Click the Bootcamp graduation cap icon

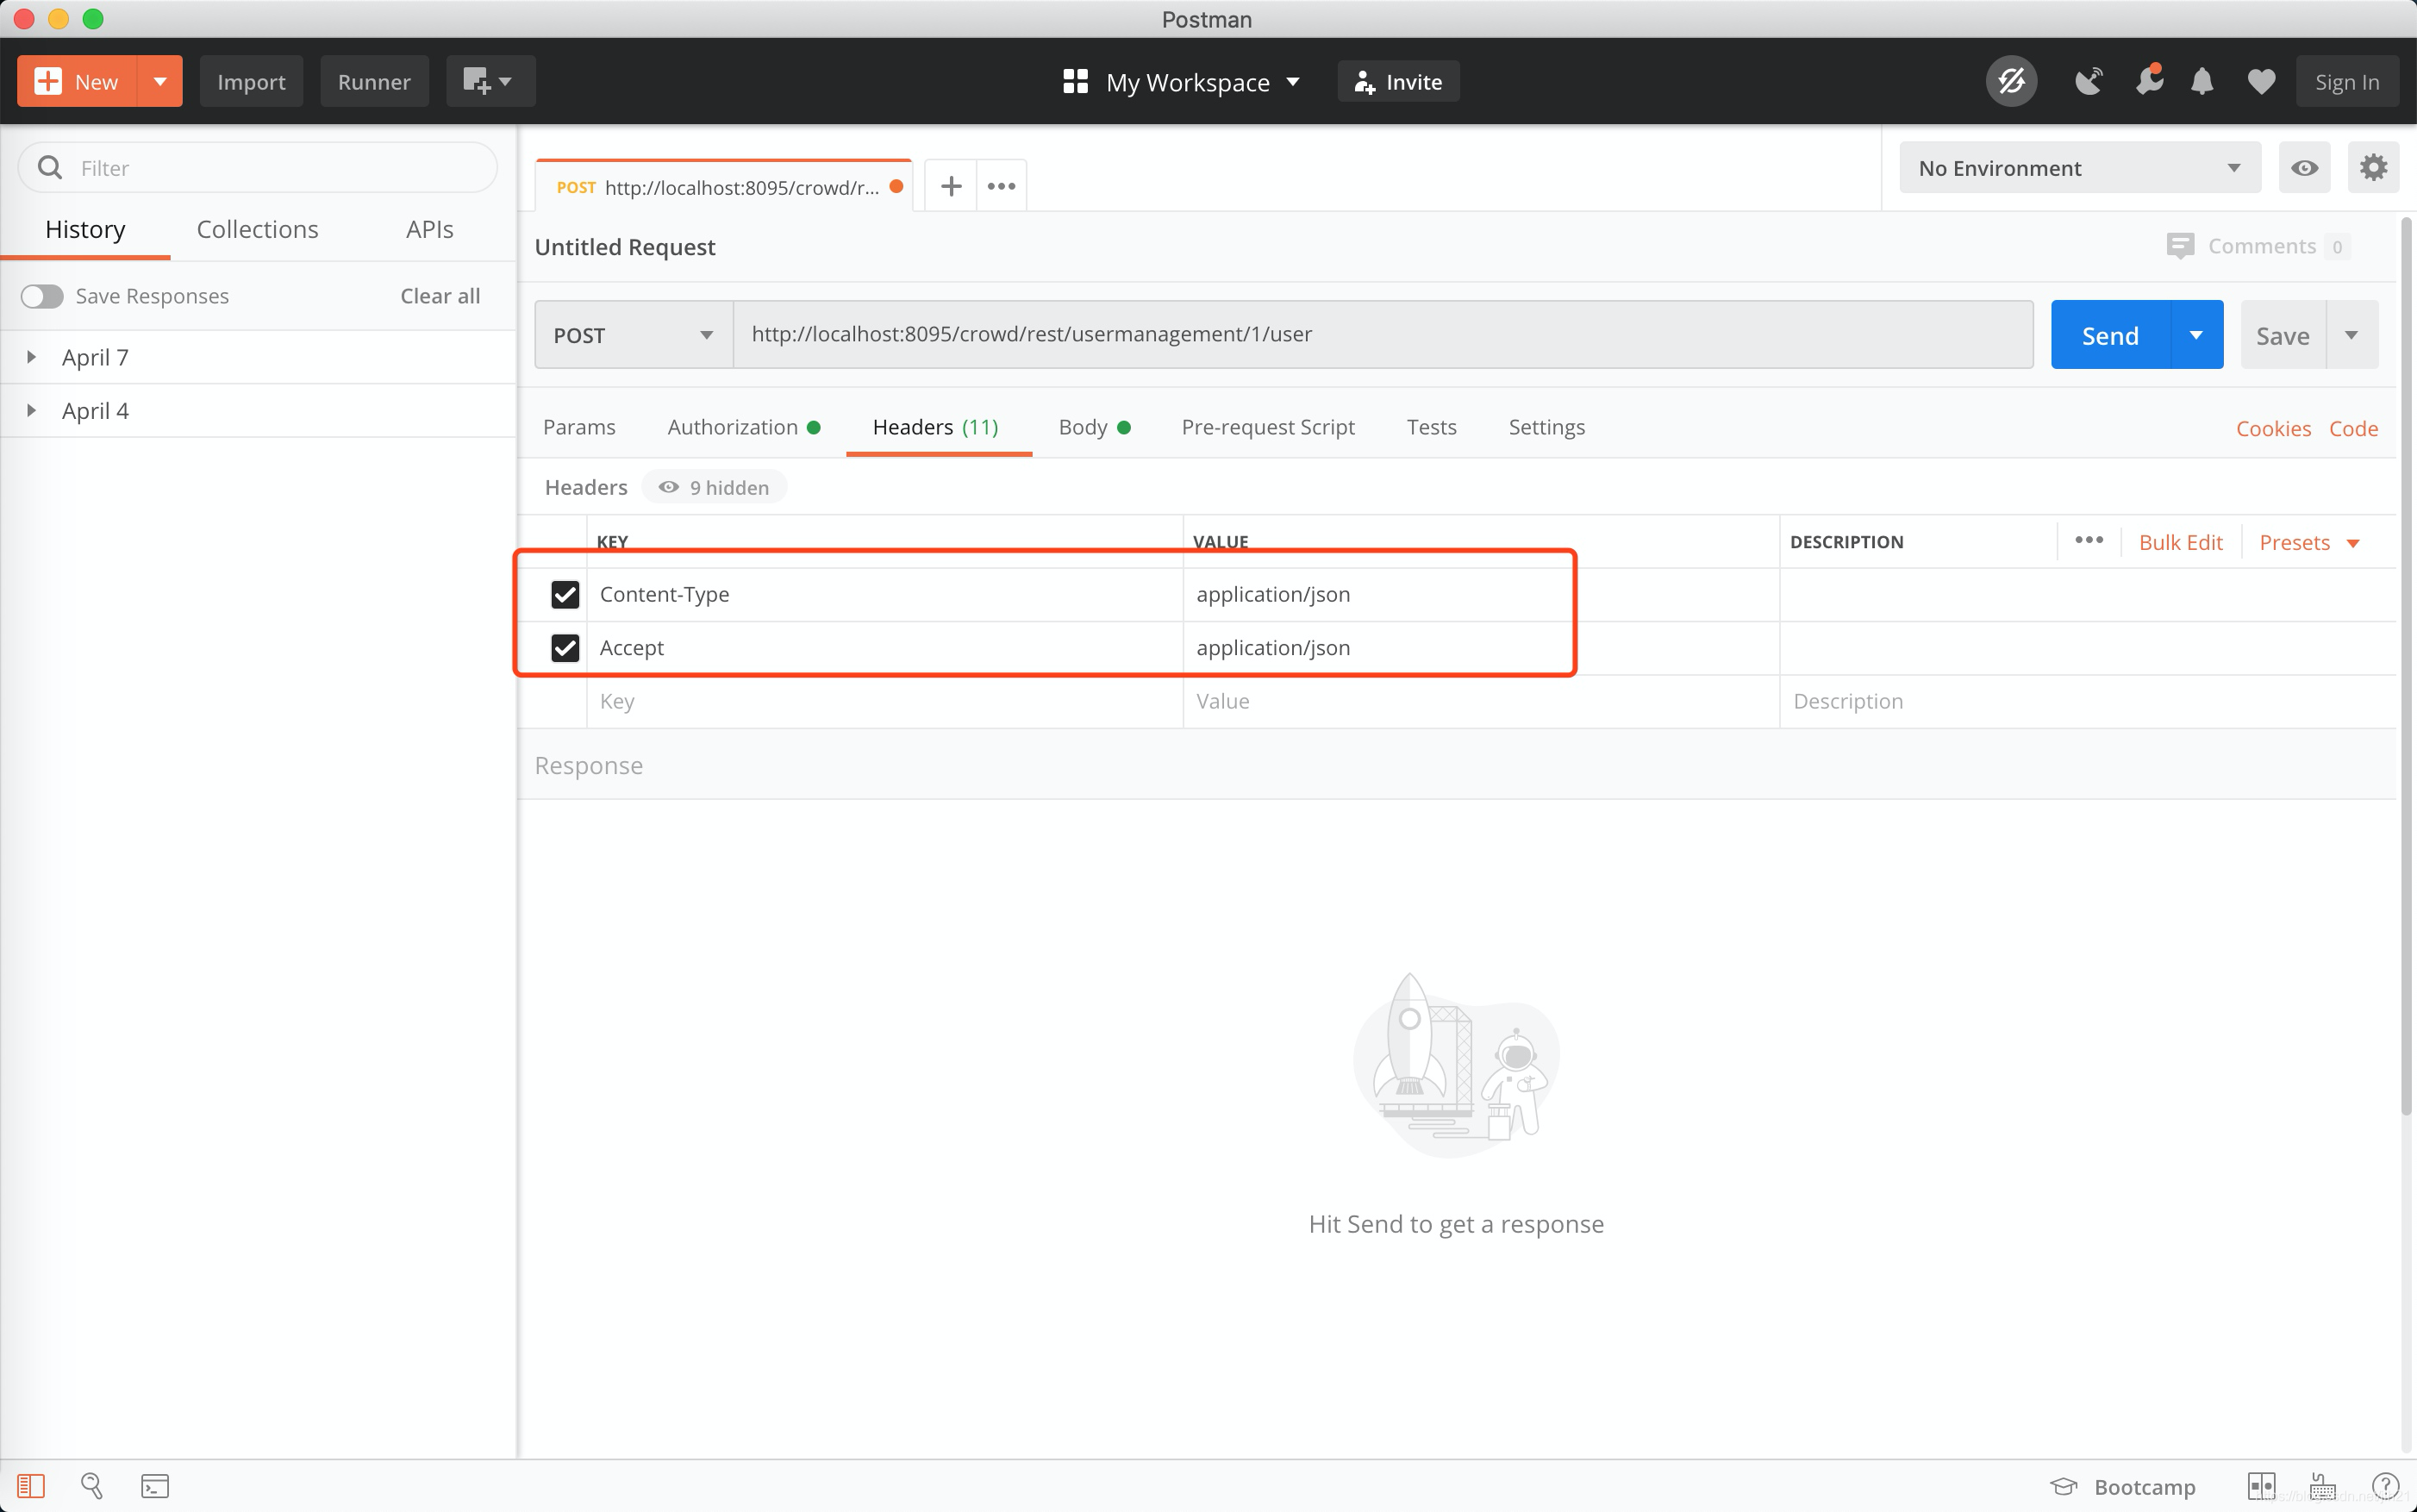pos(2063,1486)
